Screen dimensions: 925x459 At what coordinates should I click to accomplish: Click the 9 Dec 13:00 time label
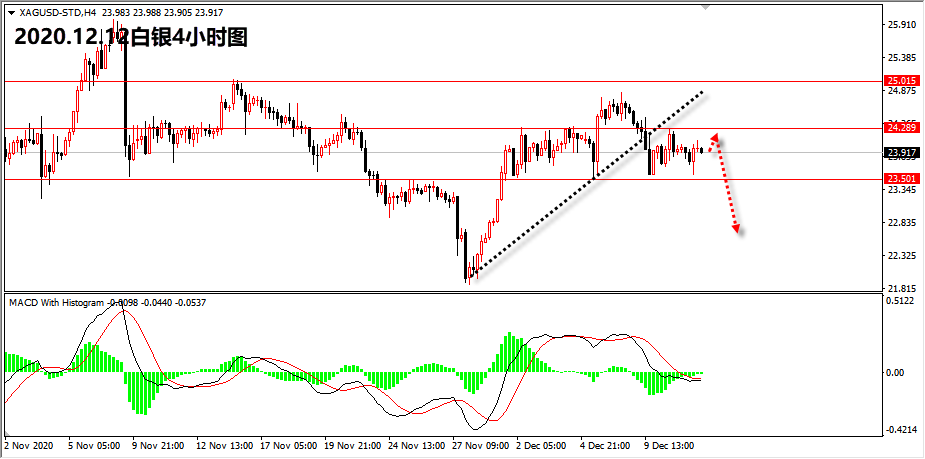click(668, 445)
